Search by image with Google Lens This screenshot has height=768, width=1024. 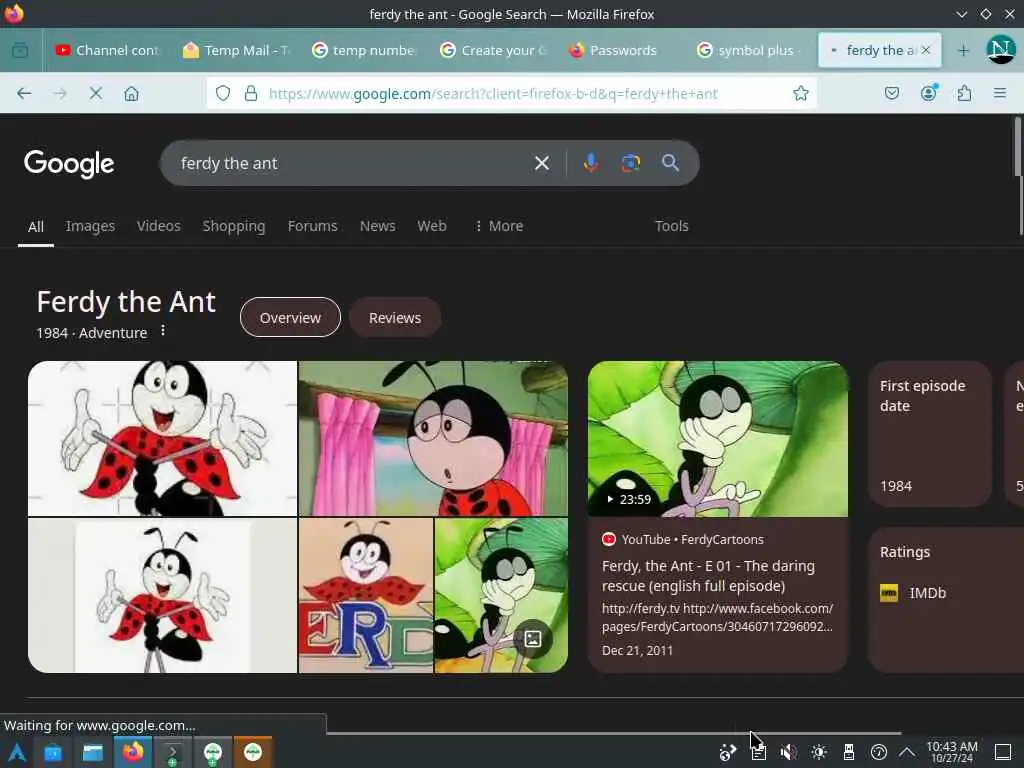[630, 163]
